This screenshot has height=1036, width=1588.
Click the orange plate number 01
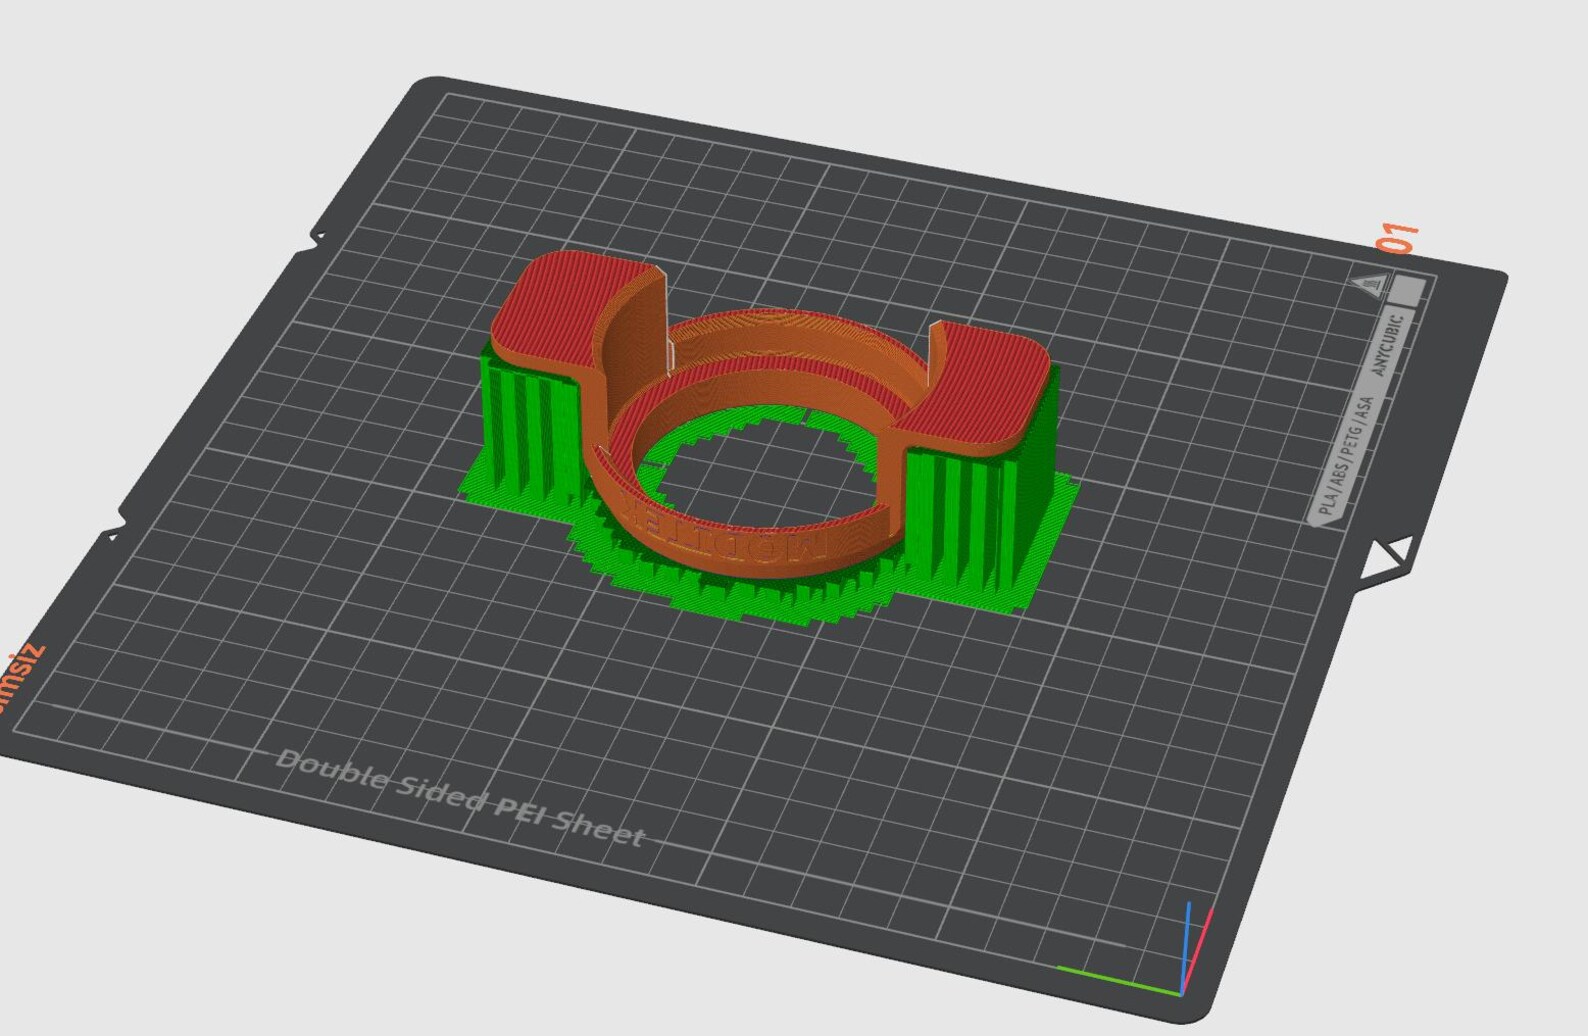[x=1398, y=239]
